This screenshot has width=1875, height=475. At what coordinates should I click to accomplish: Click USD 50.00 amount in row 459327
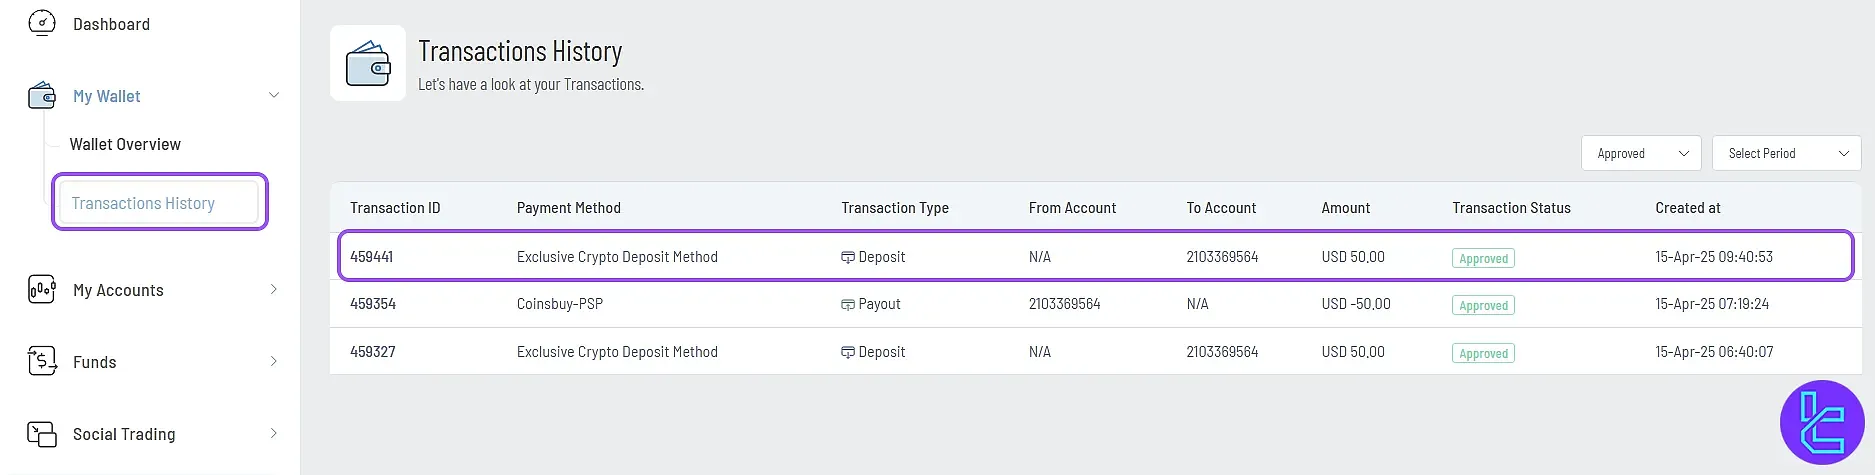(1353, 352)
